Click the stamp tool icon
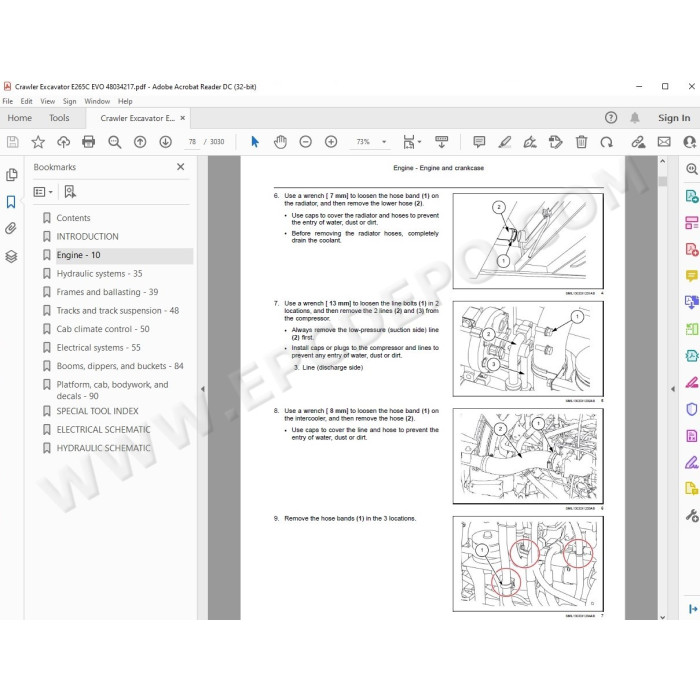This screenshot has width=700, height=700. pyautogui.click(x=555, y=142)
